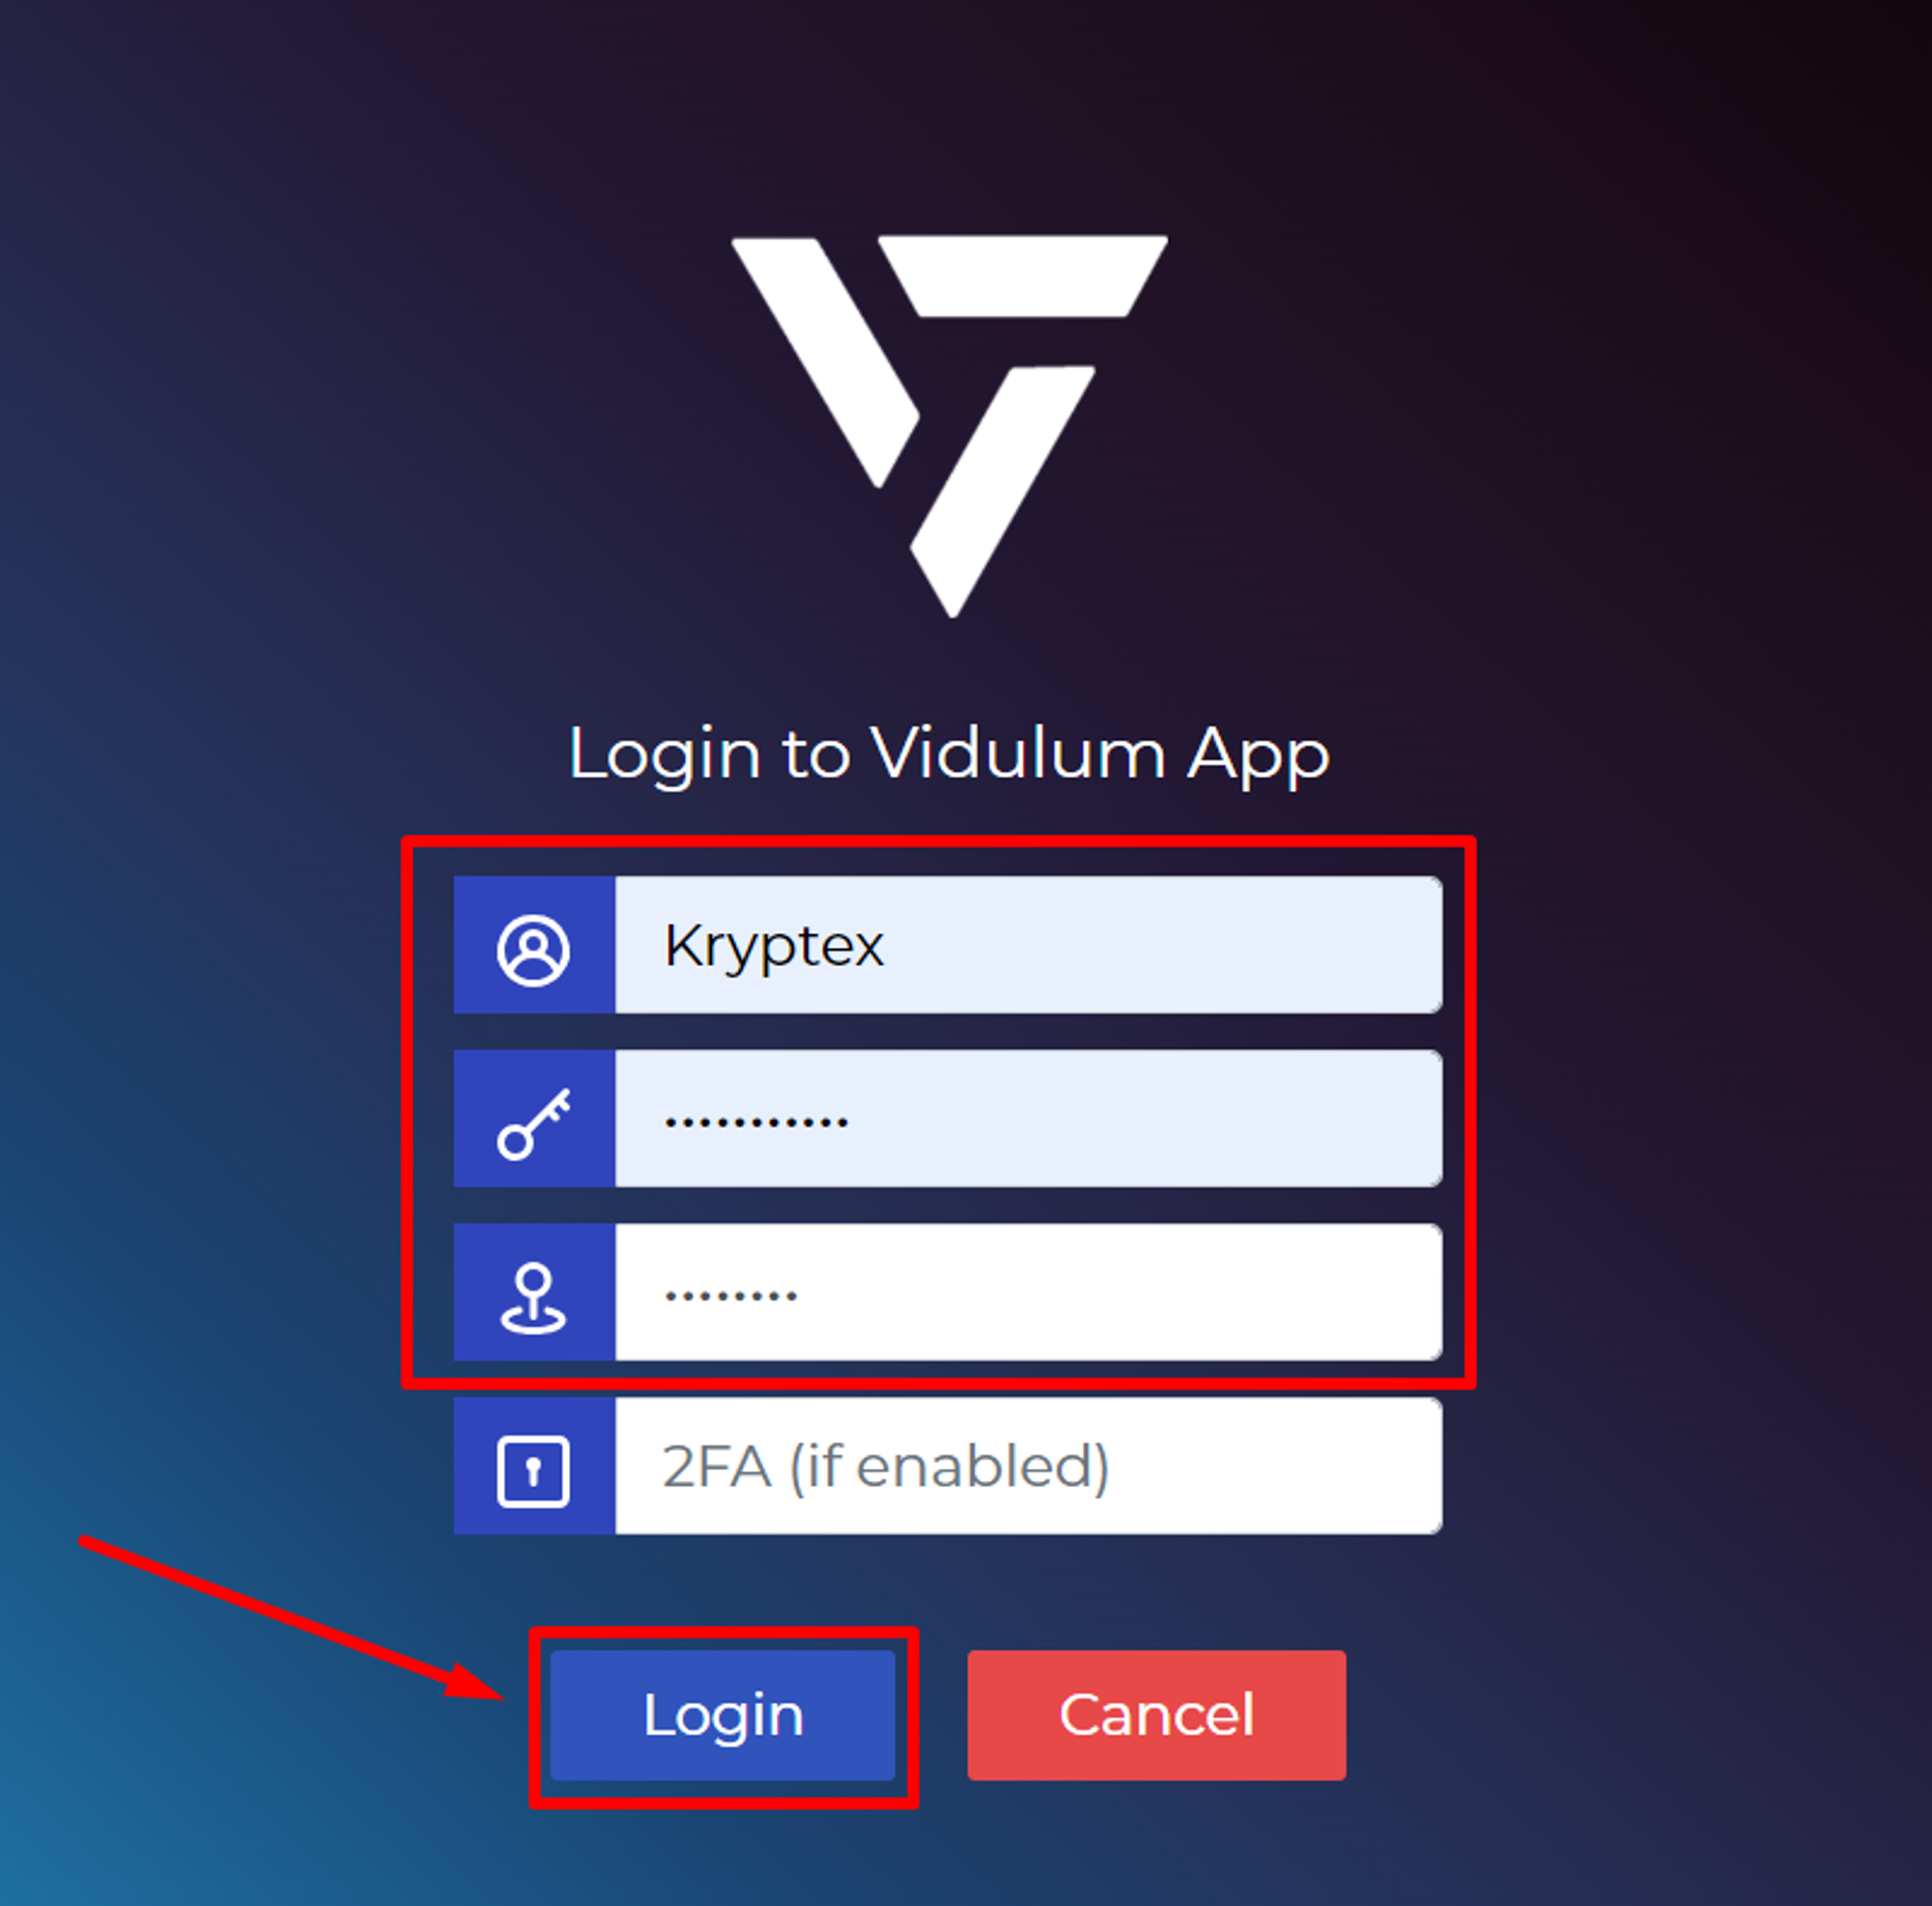Click the key icon beside password field

534,1124
